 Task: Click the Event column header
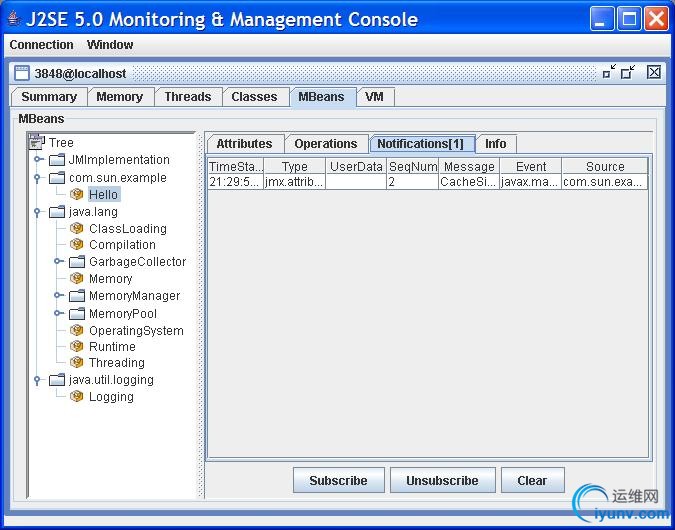tap(531, 166)
